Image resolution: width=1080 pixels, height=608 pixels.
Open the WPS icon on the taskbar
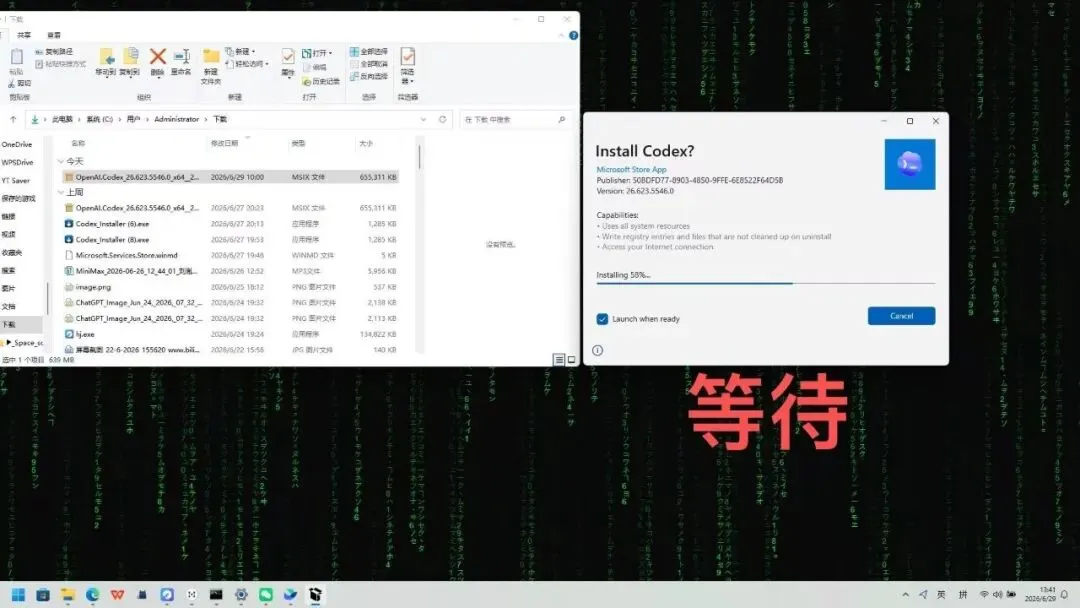(x=117, y=594)
